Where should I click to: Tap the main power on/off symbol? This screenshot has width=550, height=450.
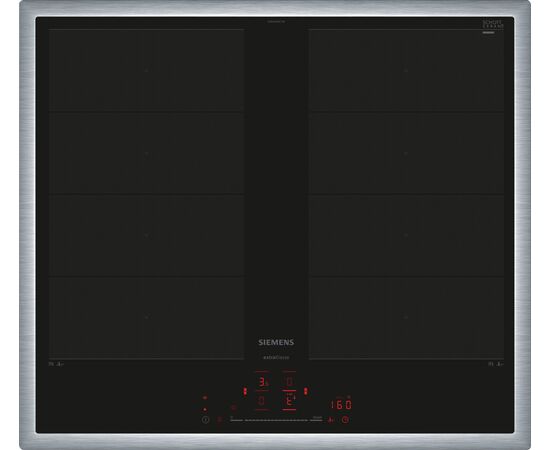206,419
